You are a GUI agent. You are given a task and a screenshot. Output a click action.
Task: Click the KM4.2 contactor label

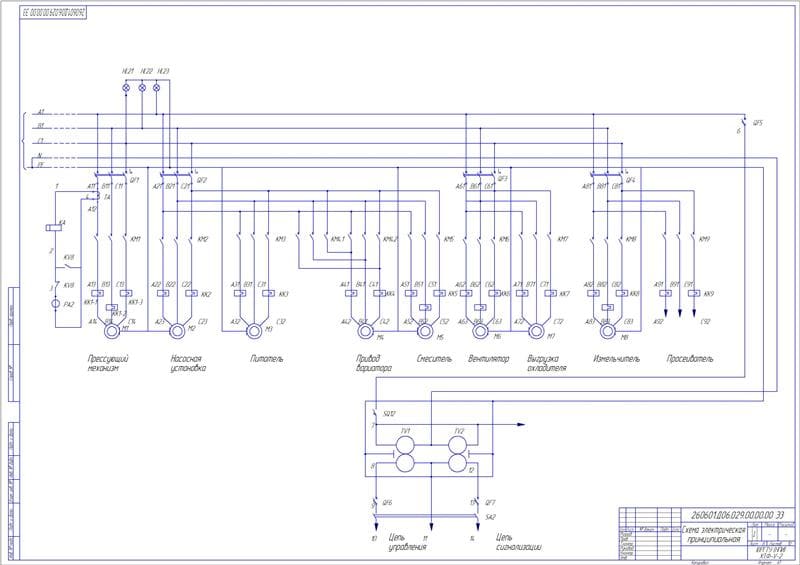tap(390, 239)
